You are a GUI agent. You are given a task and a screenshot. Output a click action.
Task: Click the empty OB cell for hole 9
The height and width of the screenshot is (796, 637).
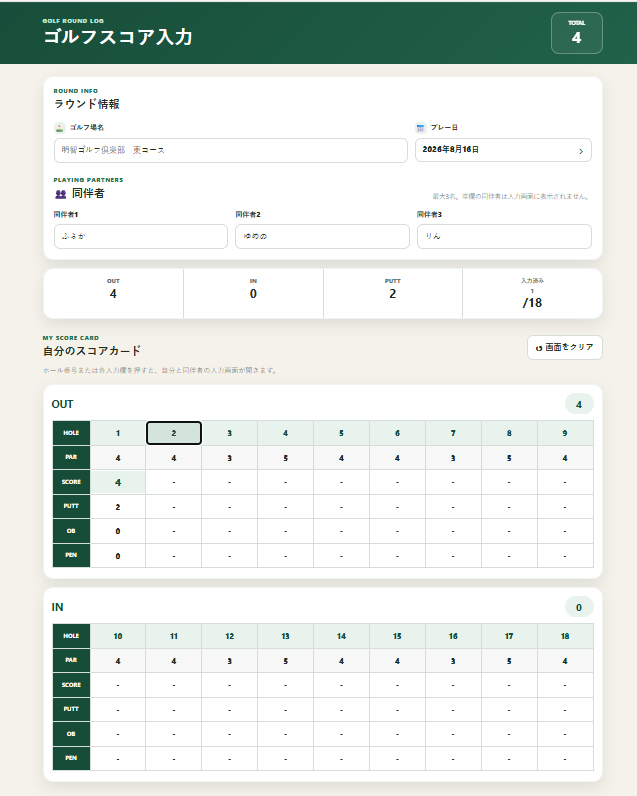[x=565, y=531]
